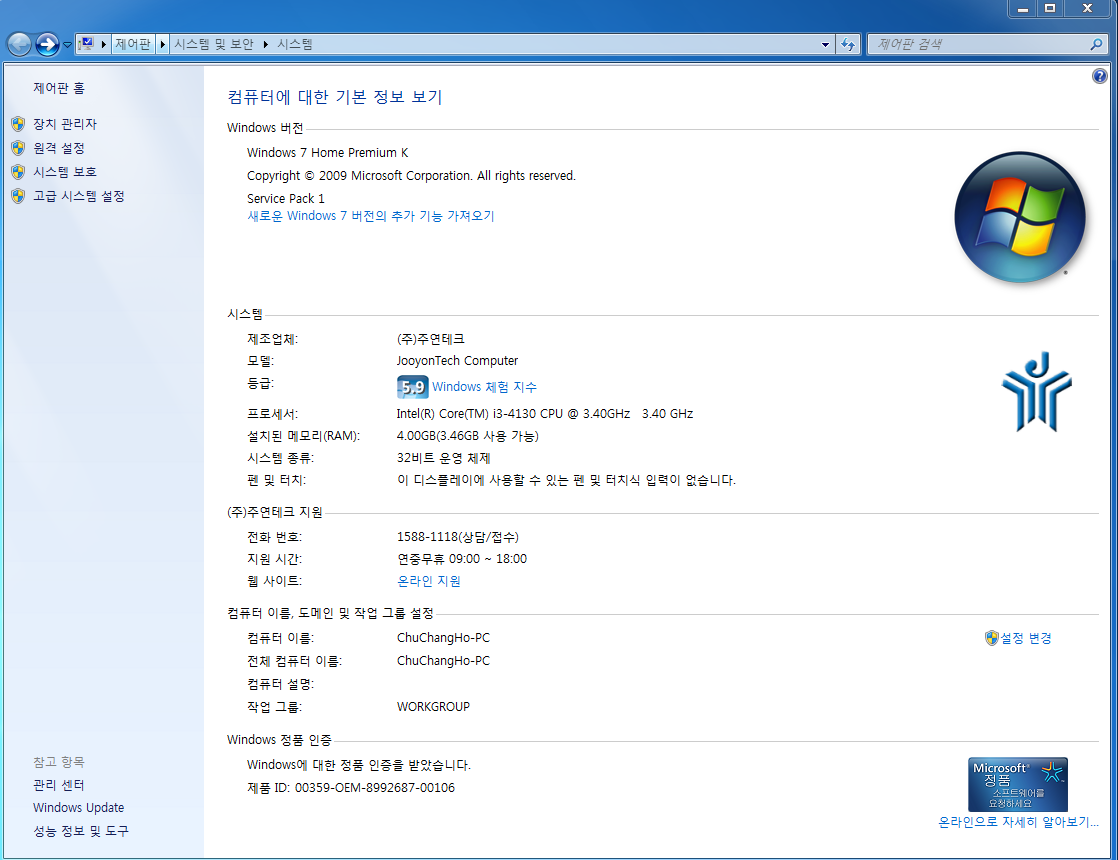
Task: Select the Service Pack 1 text
Action: coord(286,198)
